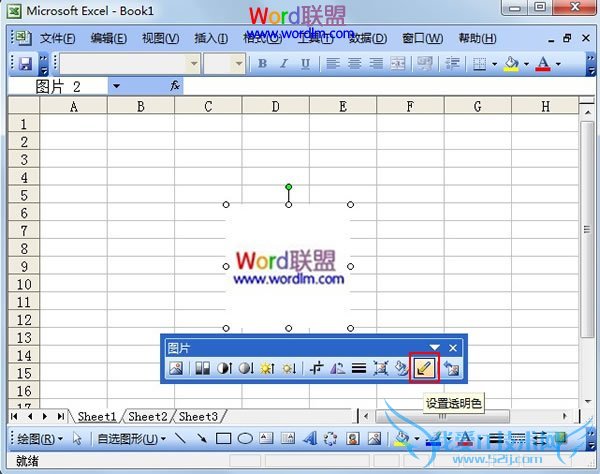
Task: Select the Select Objects arrow tool
Action: 77,439
